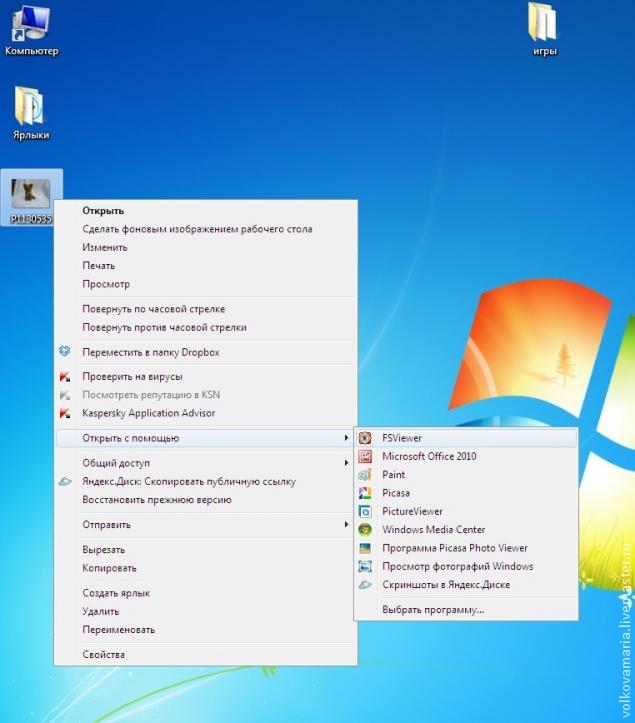Viewport: 635px width, 723px height.
Task: Choose Повернуть по часовой стрелке
Action: click(x=153, y=309)
